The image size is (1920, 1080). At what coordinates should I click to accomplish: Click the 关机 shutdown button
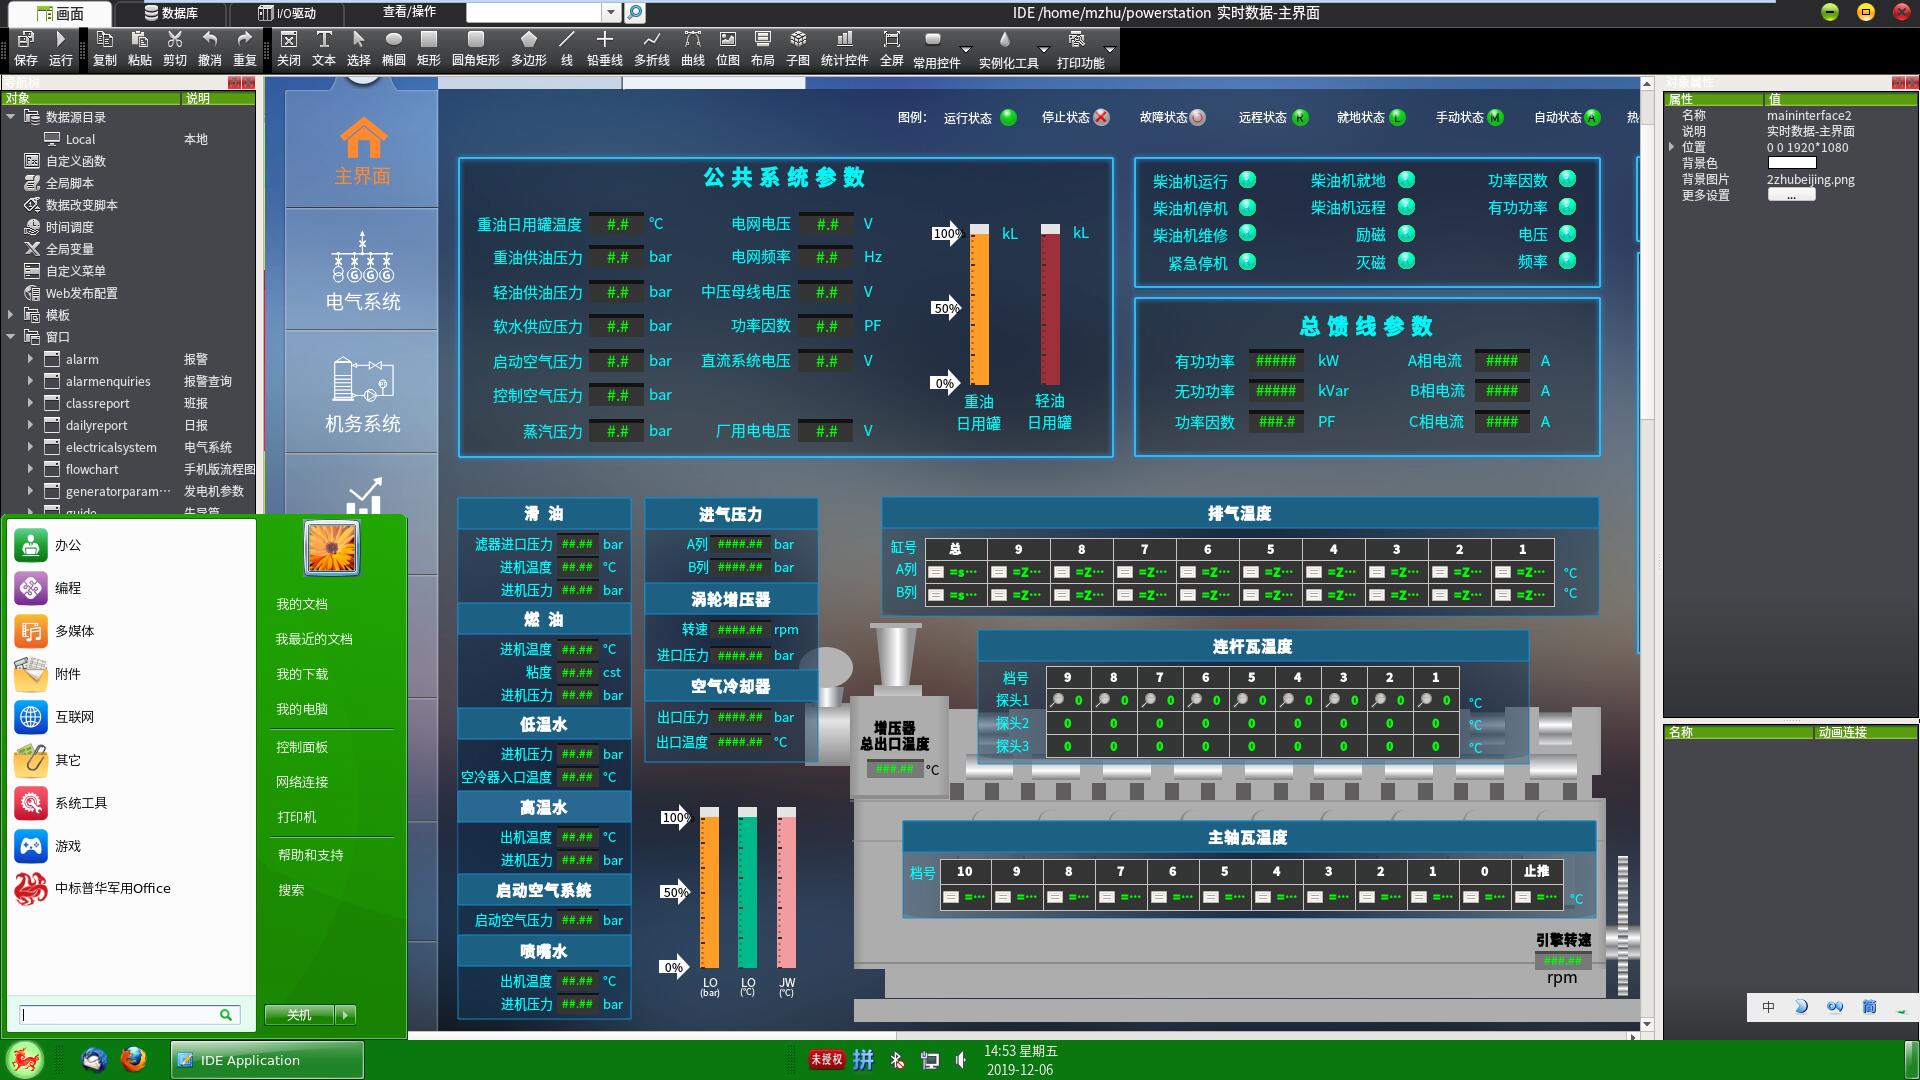tap(299, 1014)
